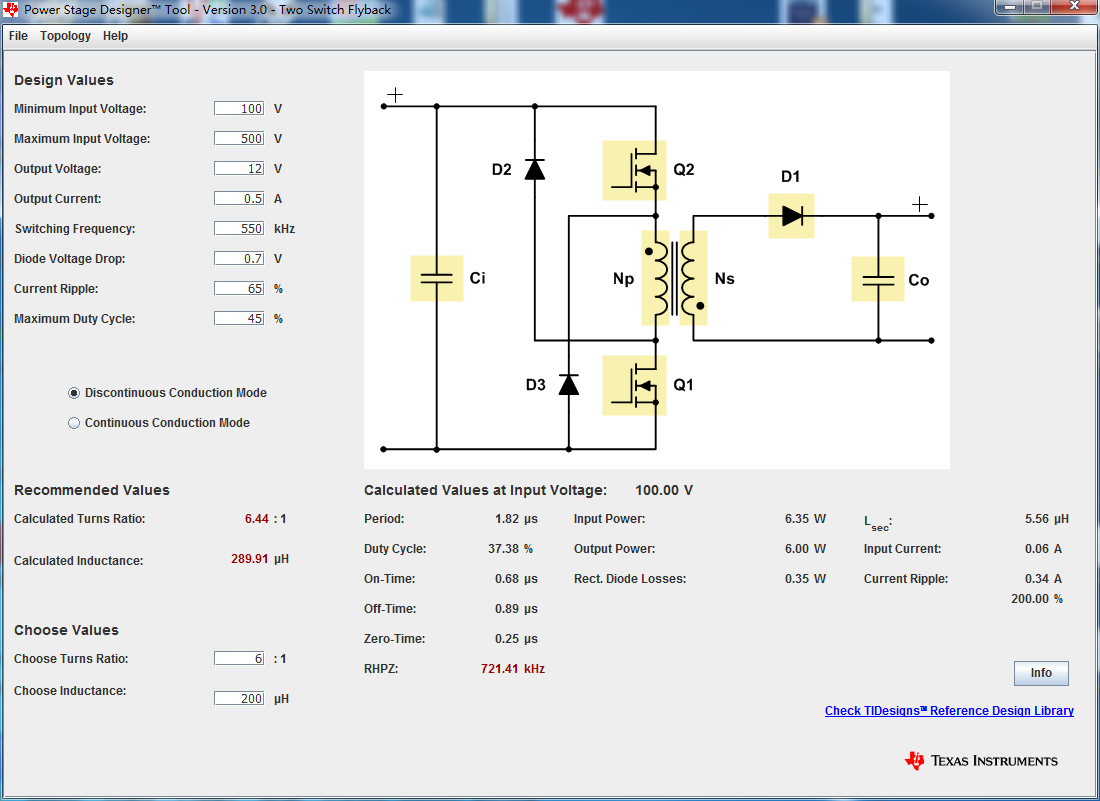The image size is (1100, 801).
Task: Click the ripple percentage 200.00 %
Action: point(1037,599)
